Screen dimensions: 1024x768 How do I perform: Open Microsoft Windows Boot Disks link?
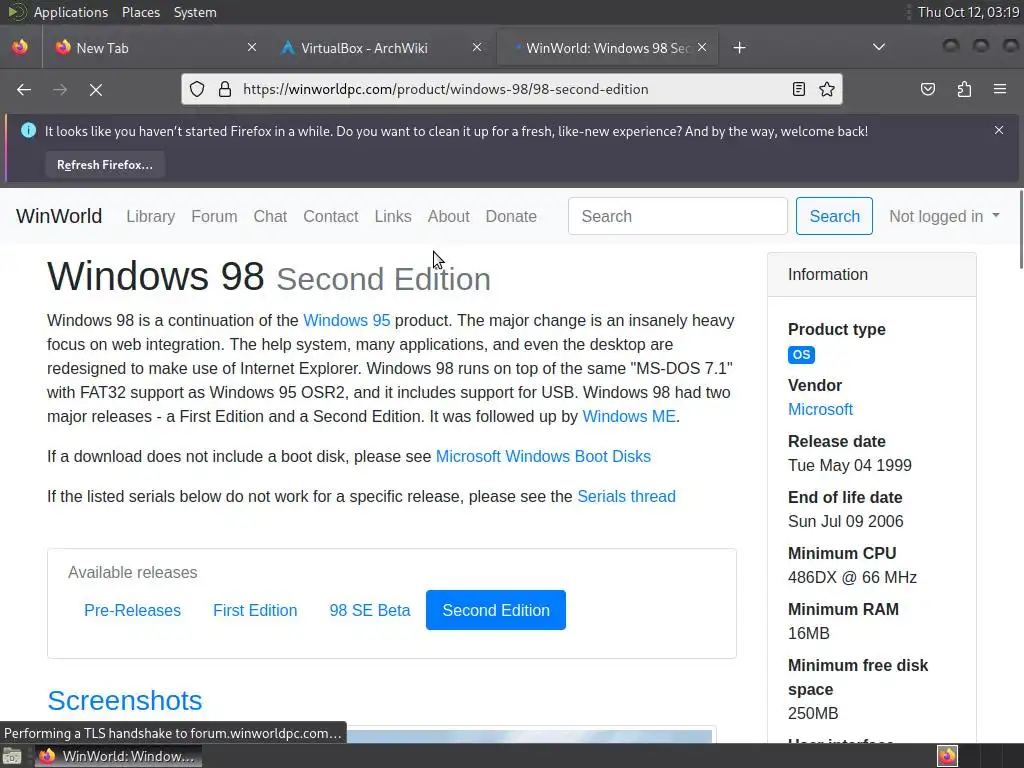point(543,456)
